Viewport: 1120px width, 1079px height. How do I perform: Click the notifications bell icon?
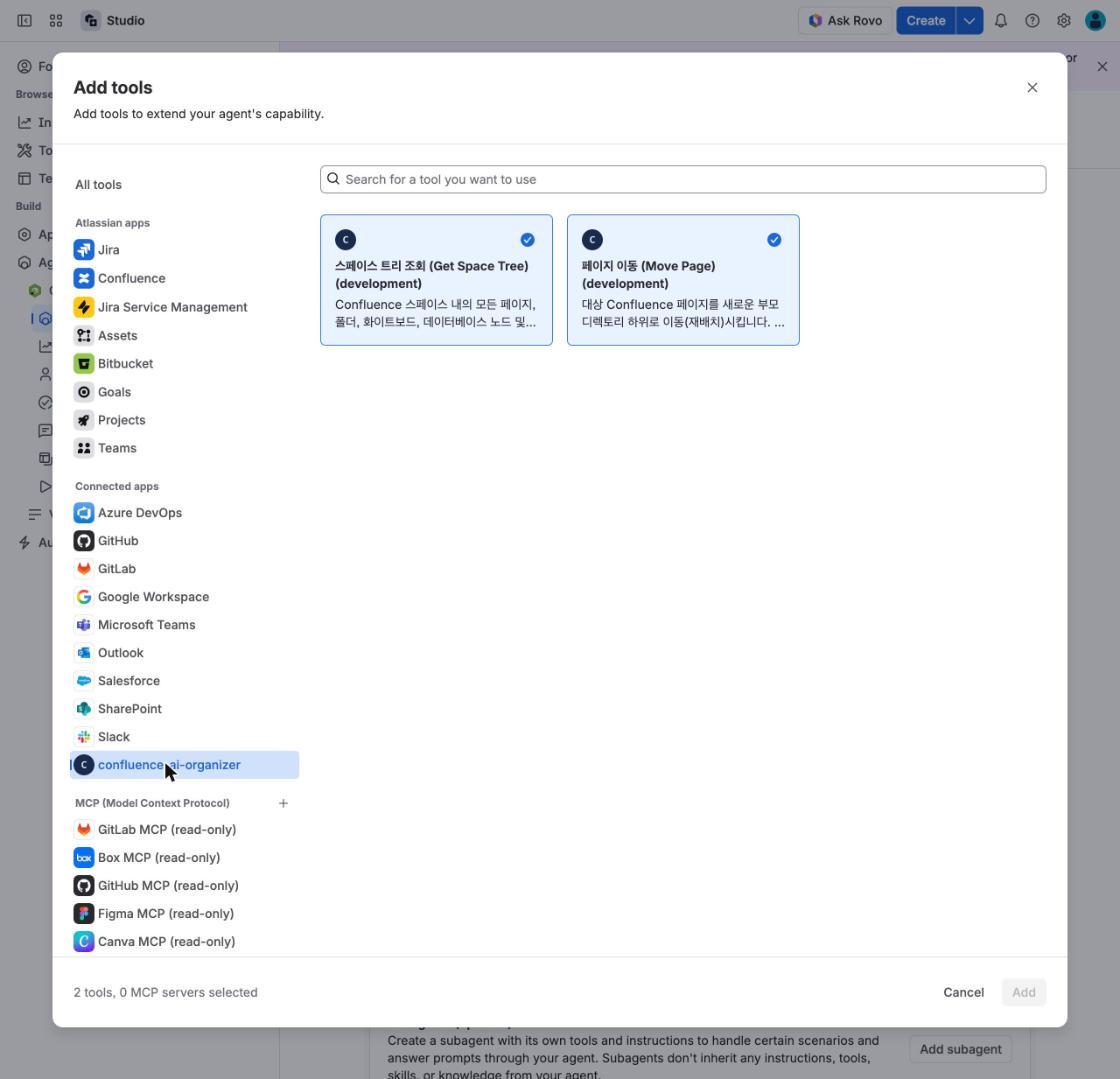(x=1001, y=21)
